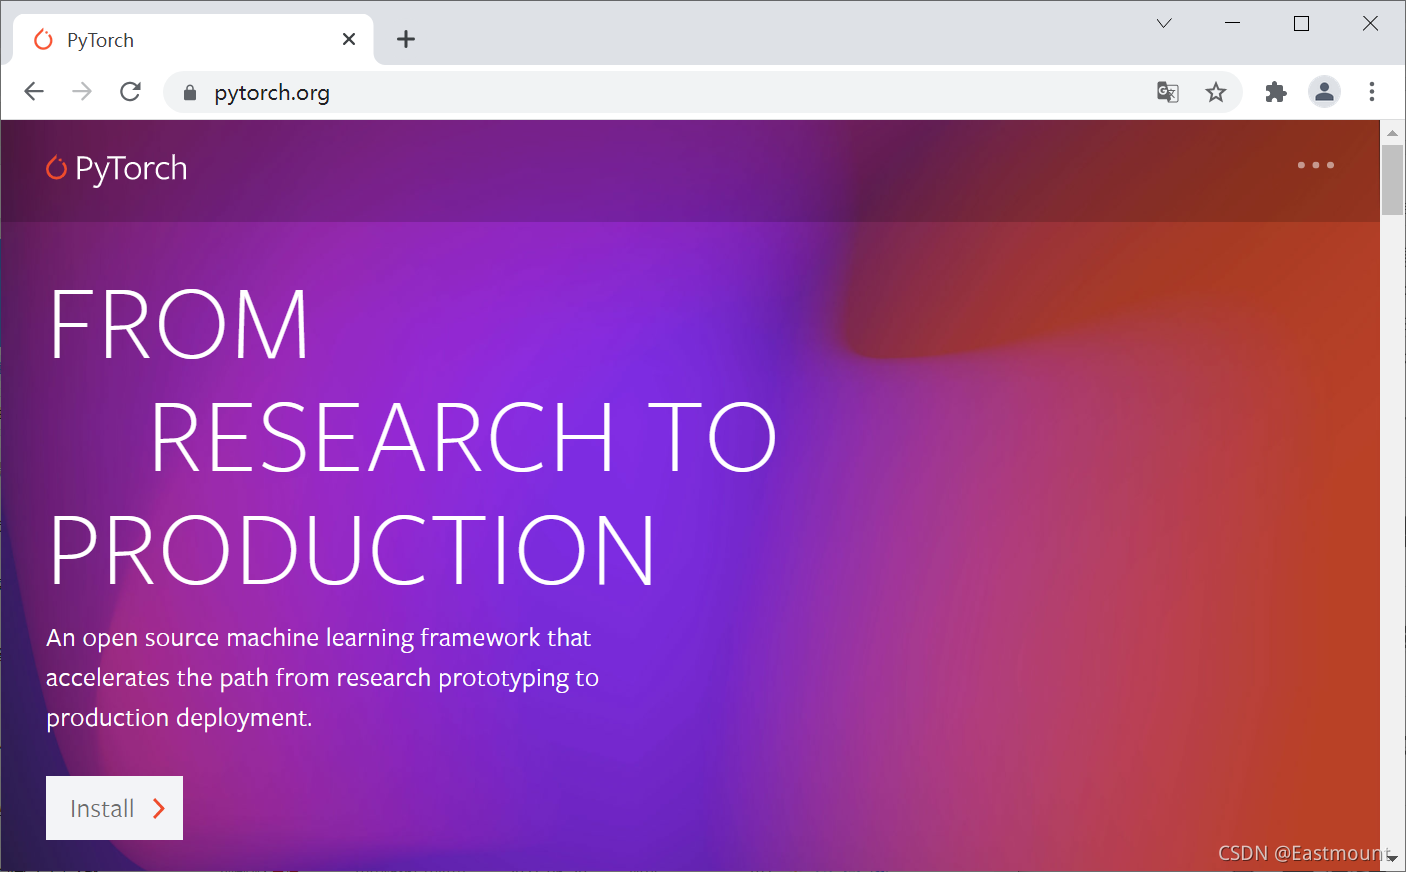Open the tab search dropdown arrow

(1164, 23)
